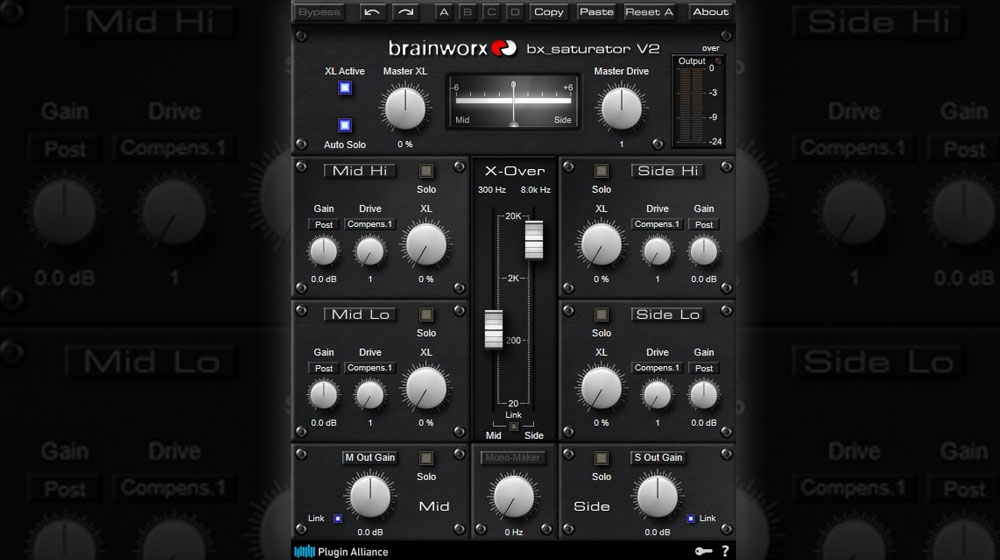Click the redo arrow icon
The image size is (1000, 560).
pyautogui.click(x=405, y=12)
